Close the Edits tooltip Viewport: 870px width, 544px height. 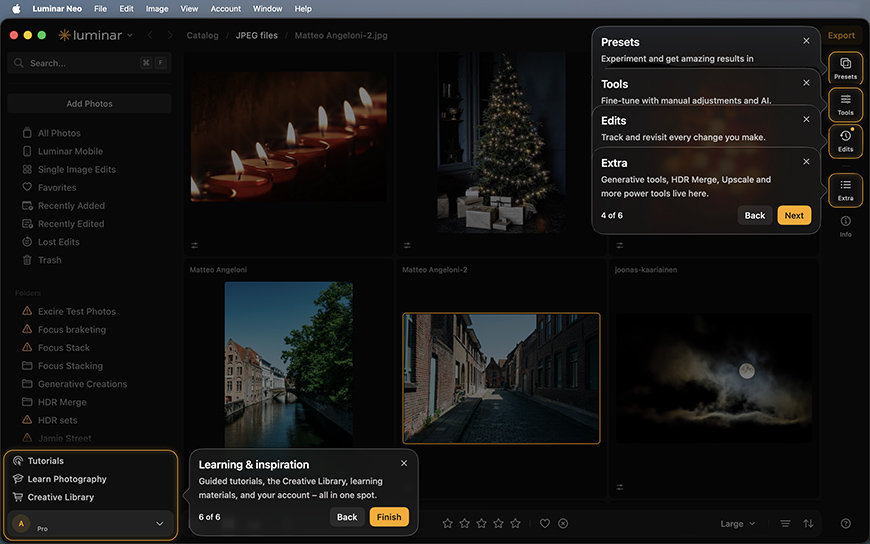[x=806, y=119]
